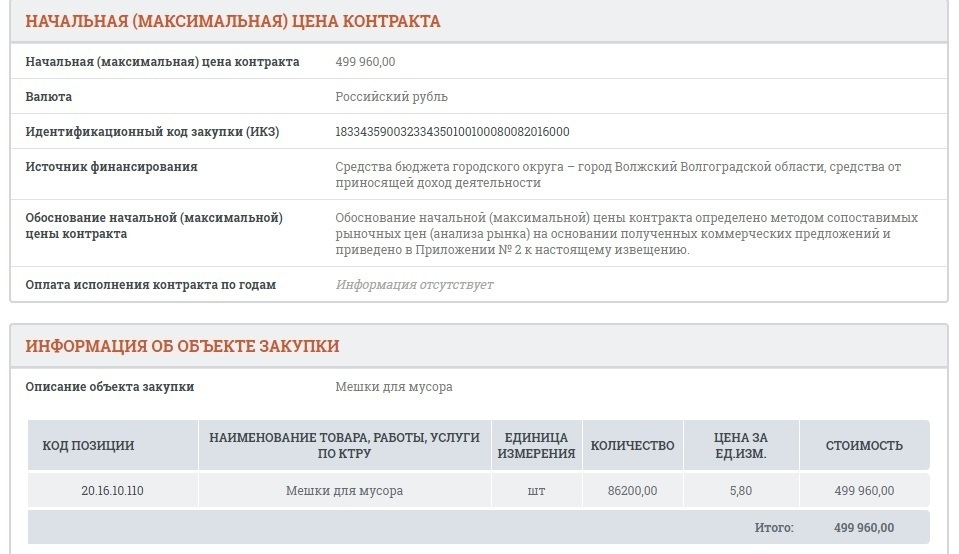The height and width of the screenshot is (554, 959).
Task: Select the 'Количество' column header
Action: coord(632,446)
